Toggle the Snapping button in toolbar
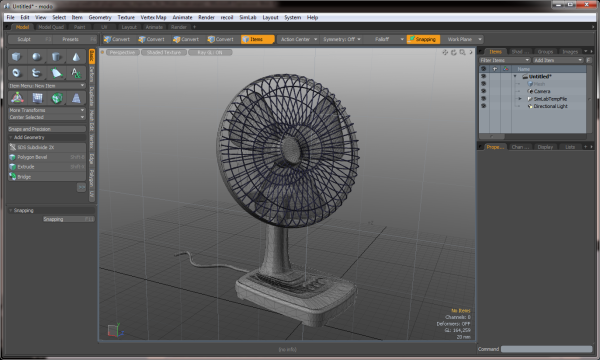 coord(423,39)
